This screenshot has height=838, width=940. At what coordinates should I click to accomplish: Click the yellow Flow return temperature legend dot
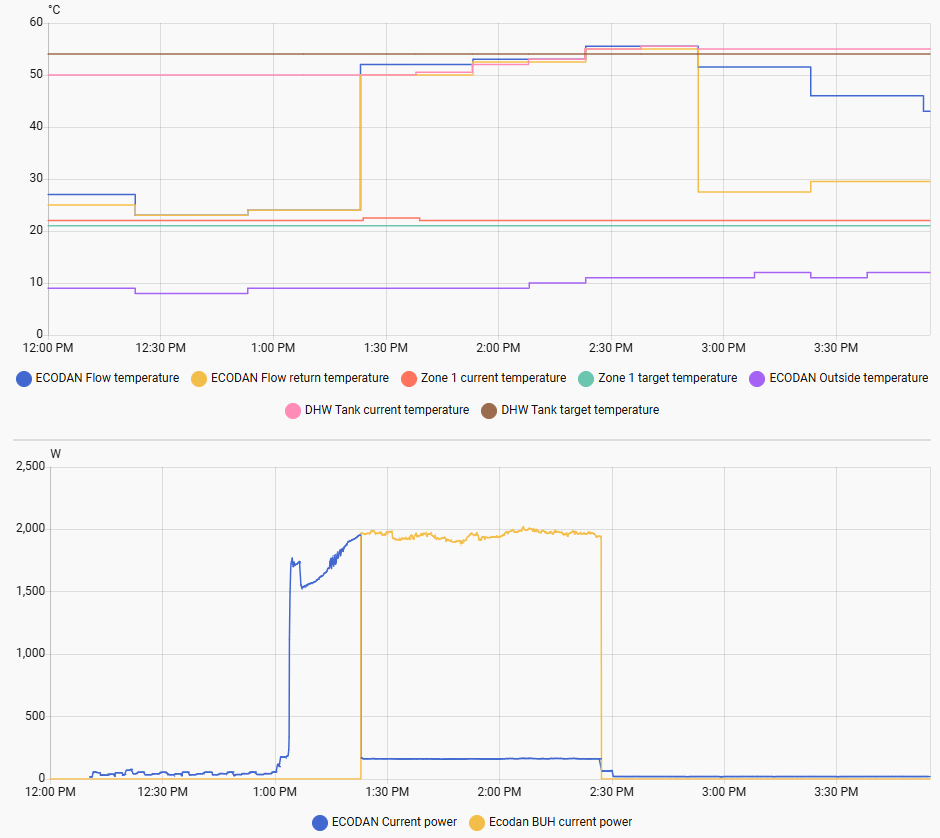pyautogui.click(x=199, y=378)
